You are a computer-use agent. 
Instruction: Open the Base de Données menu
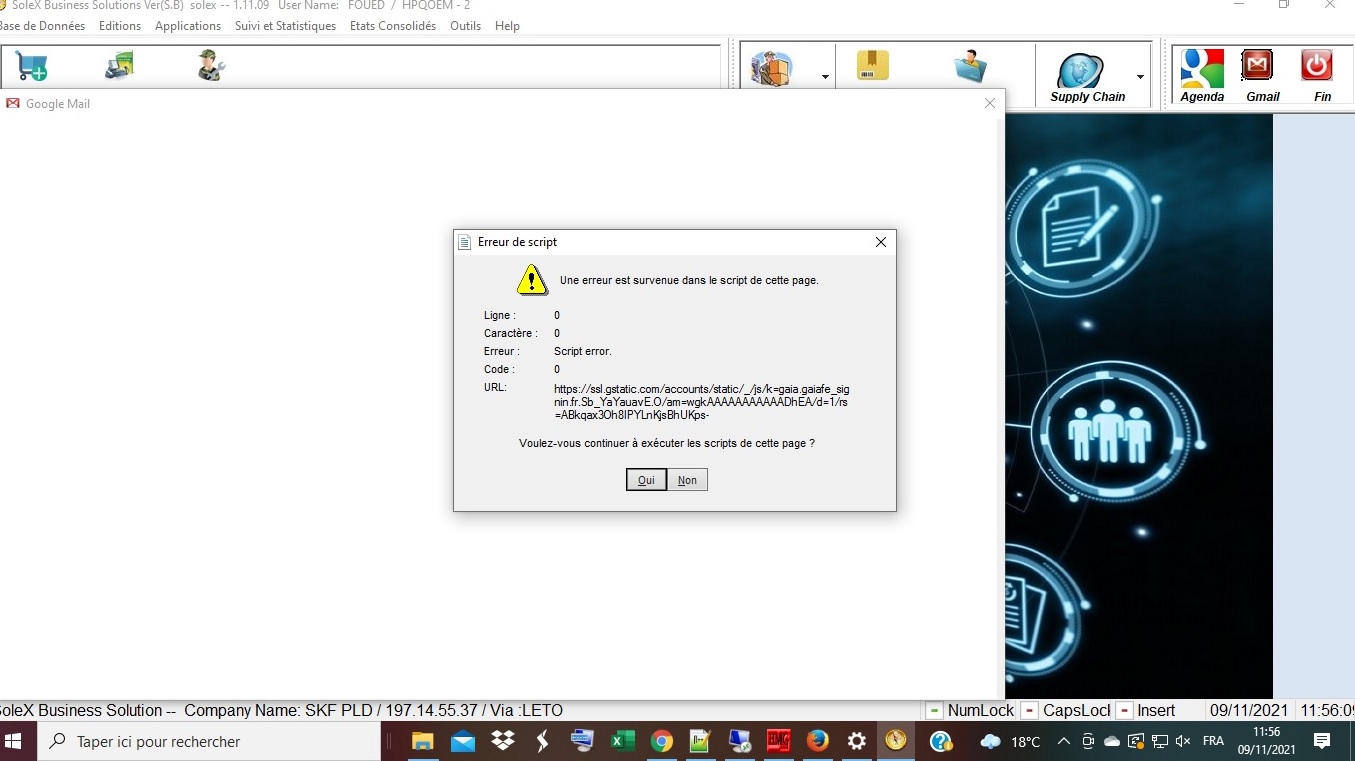click(x=42, y=26)
